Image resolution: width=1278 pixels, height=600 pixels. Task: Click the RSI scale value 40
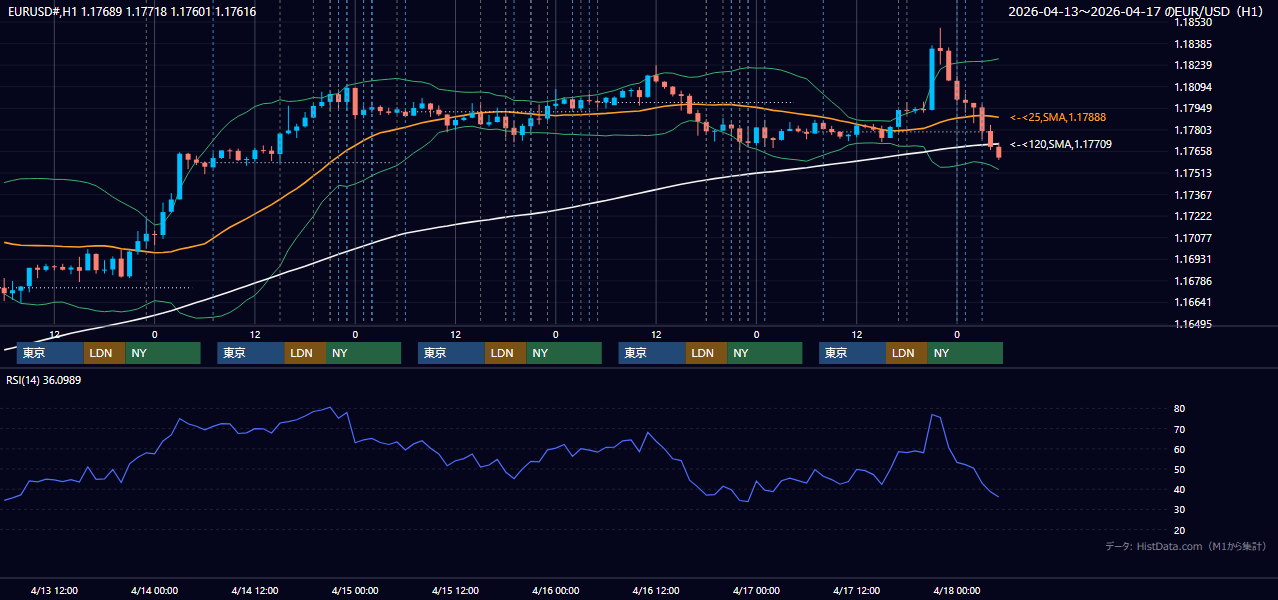click(x=1180, y=489)
